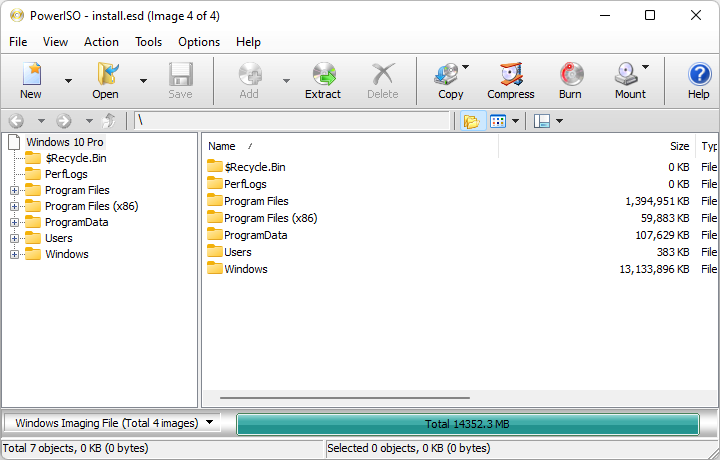This screenshot has width=720, height=460.
Task: Click the Mount virtual drive icon
Action: (x=628, y=80)
